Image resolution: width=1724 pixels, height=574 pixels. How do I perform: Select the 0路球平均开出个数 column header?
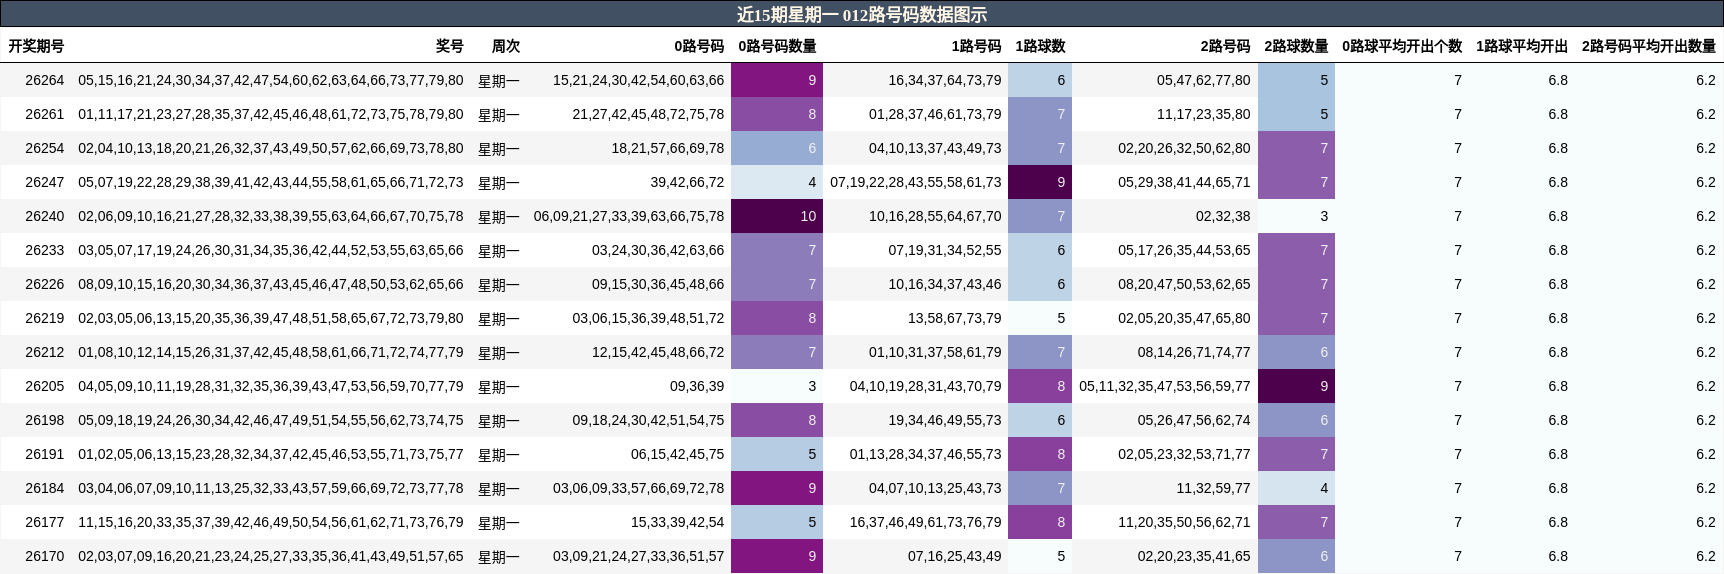(x=1402, y=46)
